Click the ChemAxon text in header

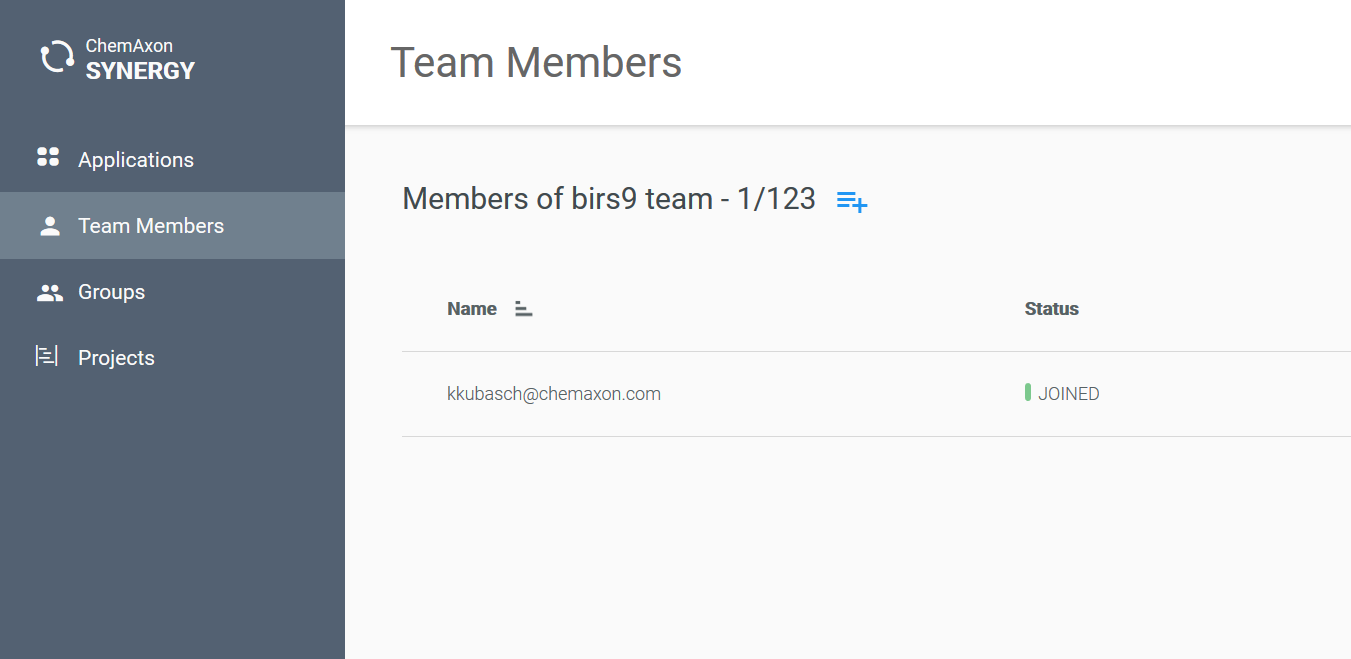129,46
